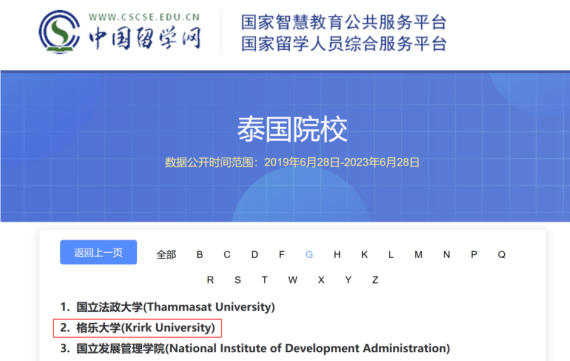Click 返回上一页 button
The height and width of the screenshot is (361, 570).
pos(99,252)
